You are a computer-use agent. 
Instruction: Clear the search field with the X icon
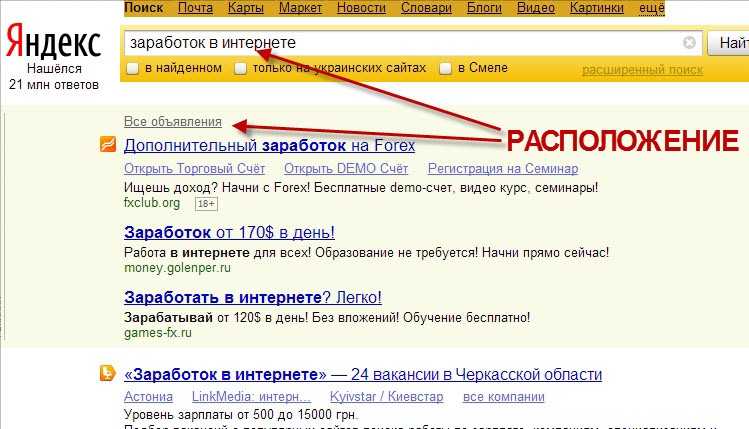tap(689, 43)
